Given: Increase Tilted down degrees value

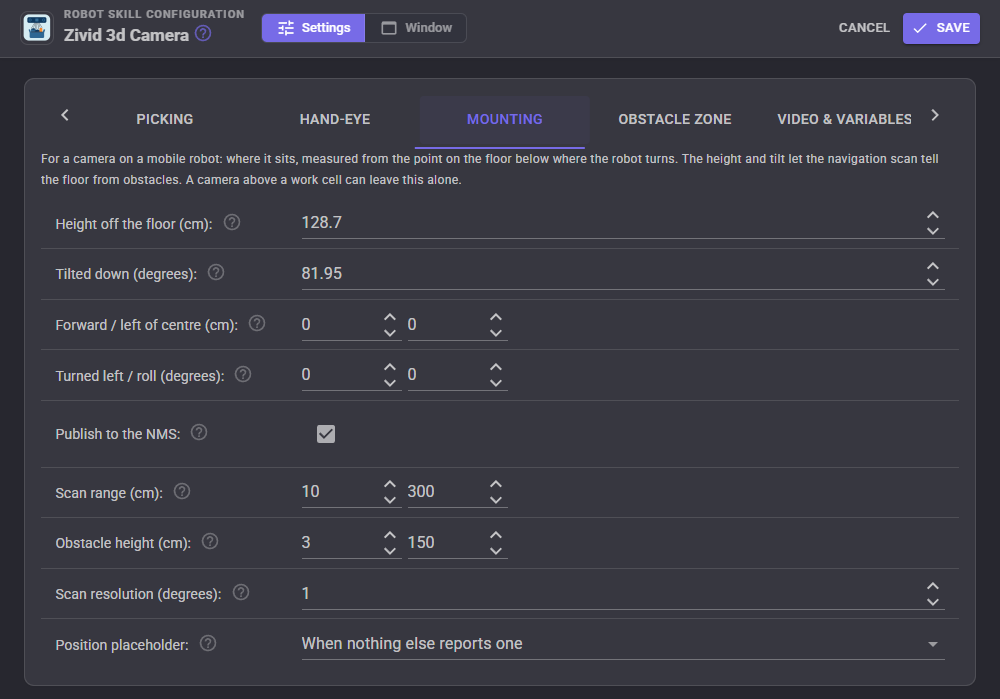Looking at the screenshot, I should tap(932, 266).
